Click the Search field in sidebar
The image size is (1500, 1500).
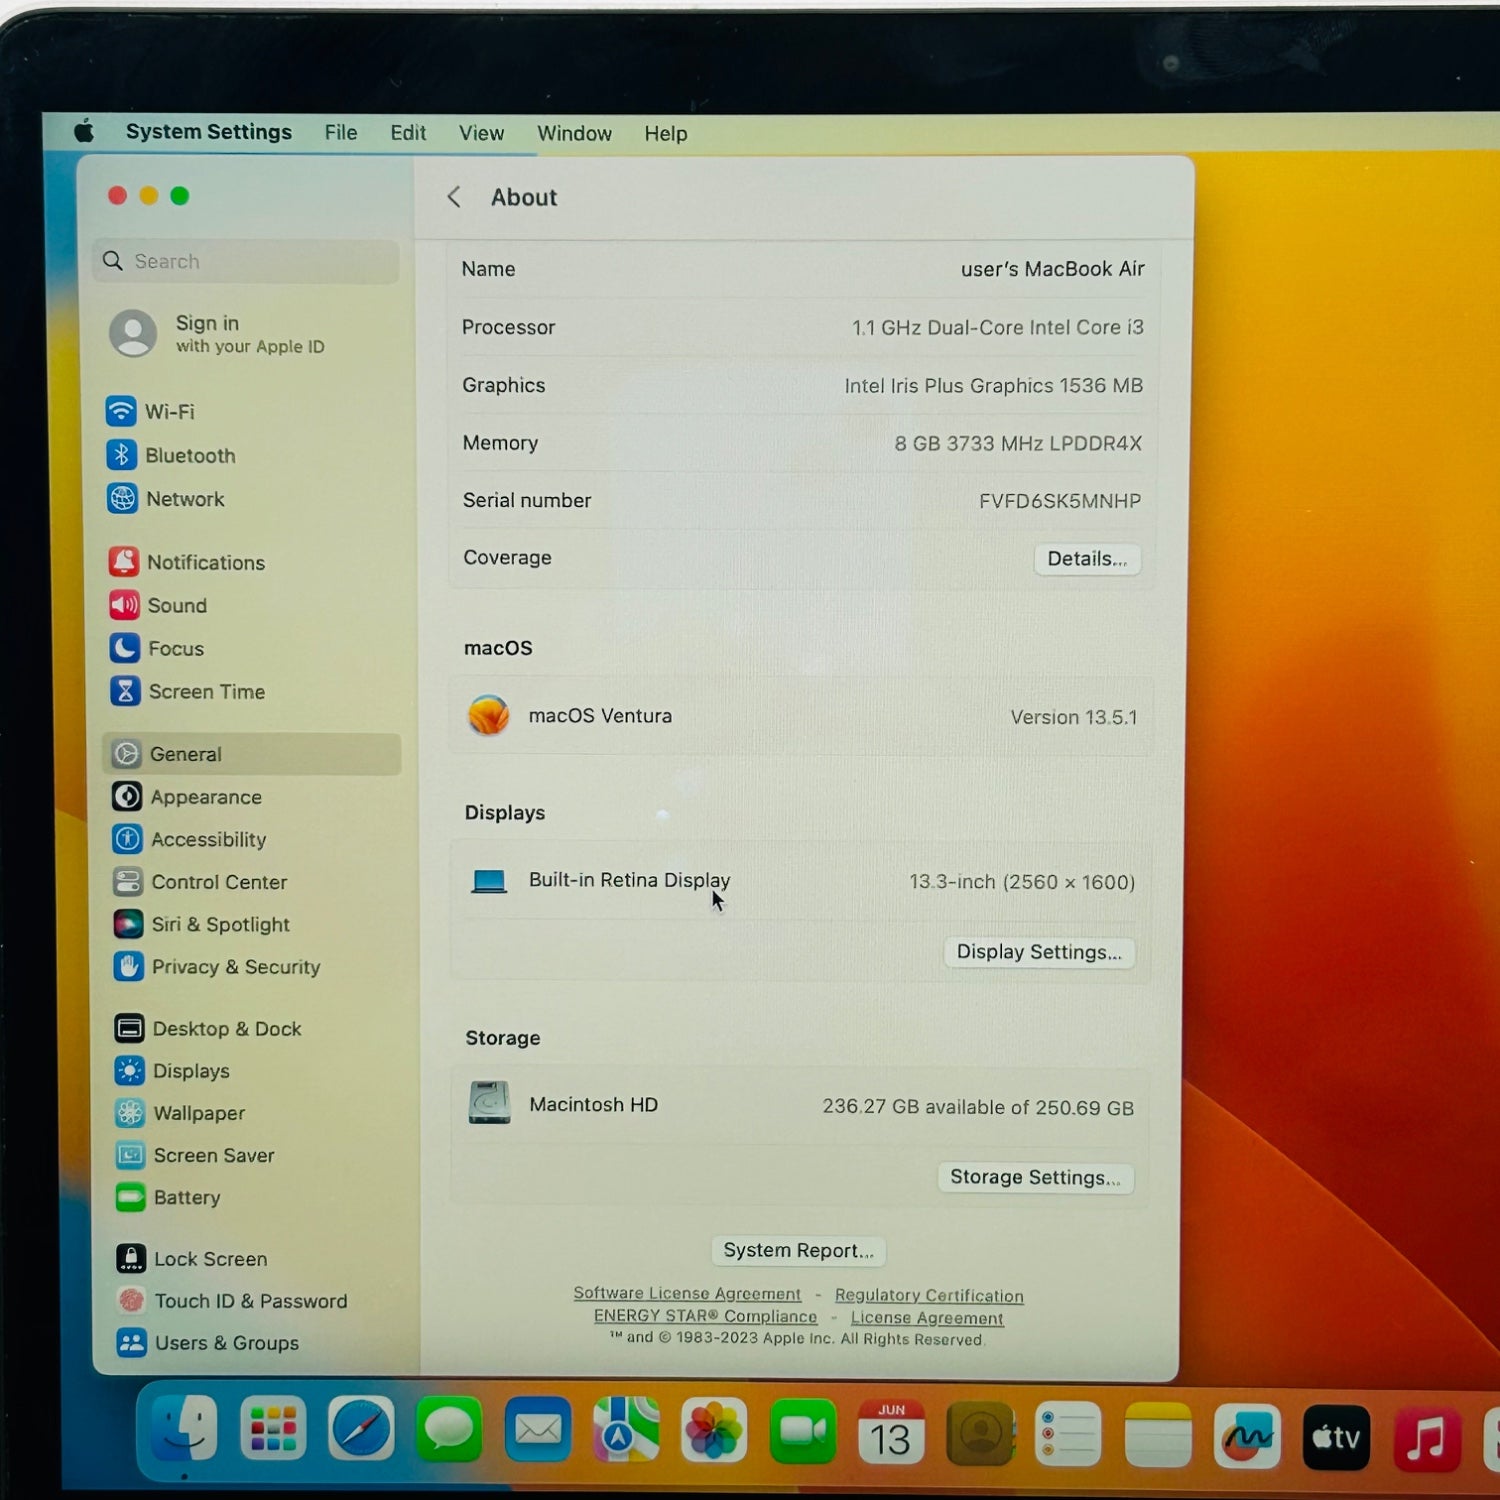point(247,261)
